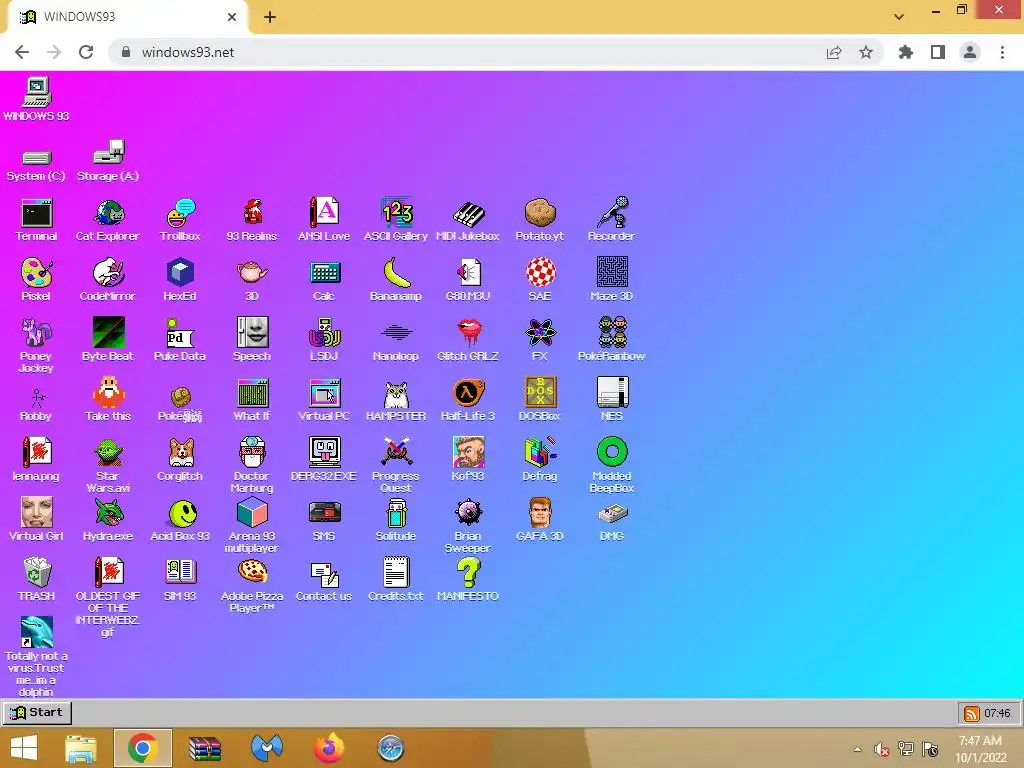Click the 07:46 Windows93 clock
1024x768 pixels.
[997, 713]
